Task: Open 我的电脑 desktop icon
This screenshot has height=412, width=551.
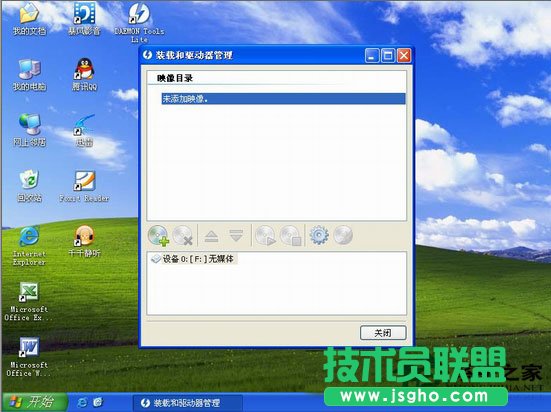Action: [x=30, y=75]
